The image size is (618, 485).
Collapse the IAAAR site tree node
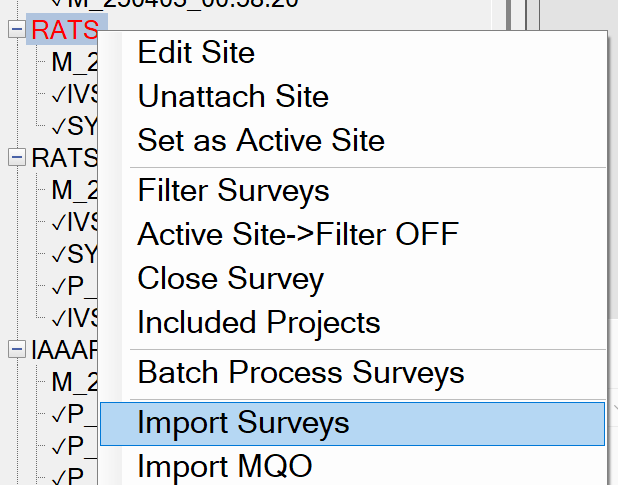coord(17,349)
